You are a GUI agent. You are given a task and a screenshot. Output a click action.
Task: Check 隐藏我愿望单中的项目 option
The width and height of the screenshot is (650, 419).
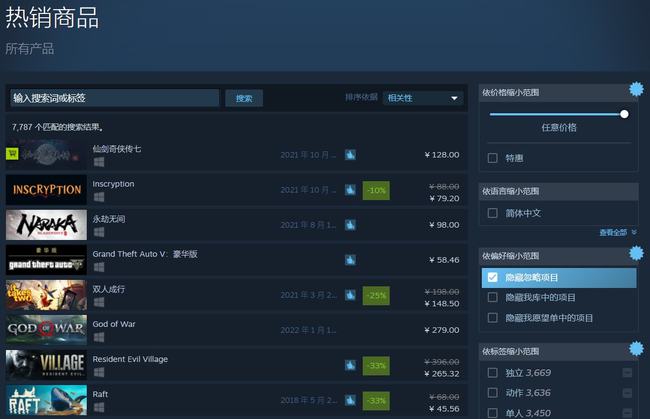(492, 318)
